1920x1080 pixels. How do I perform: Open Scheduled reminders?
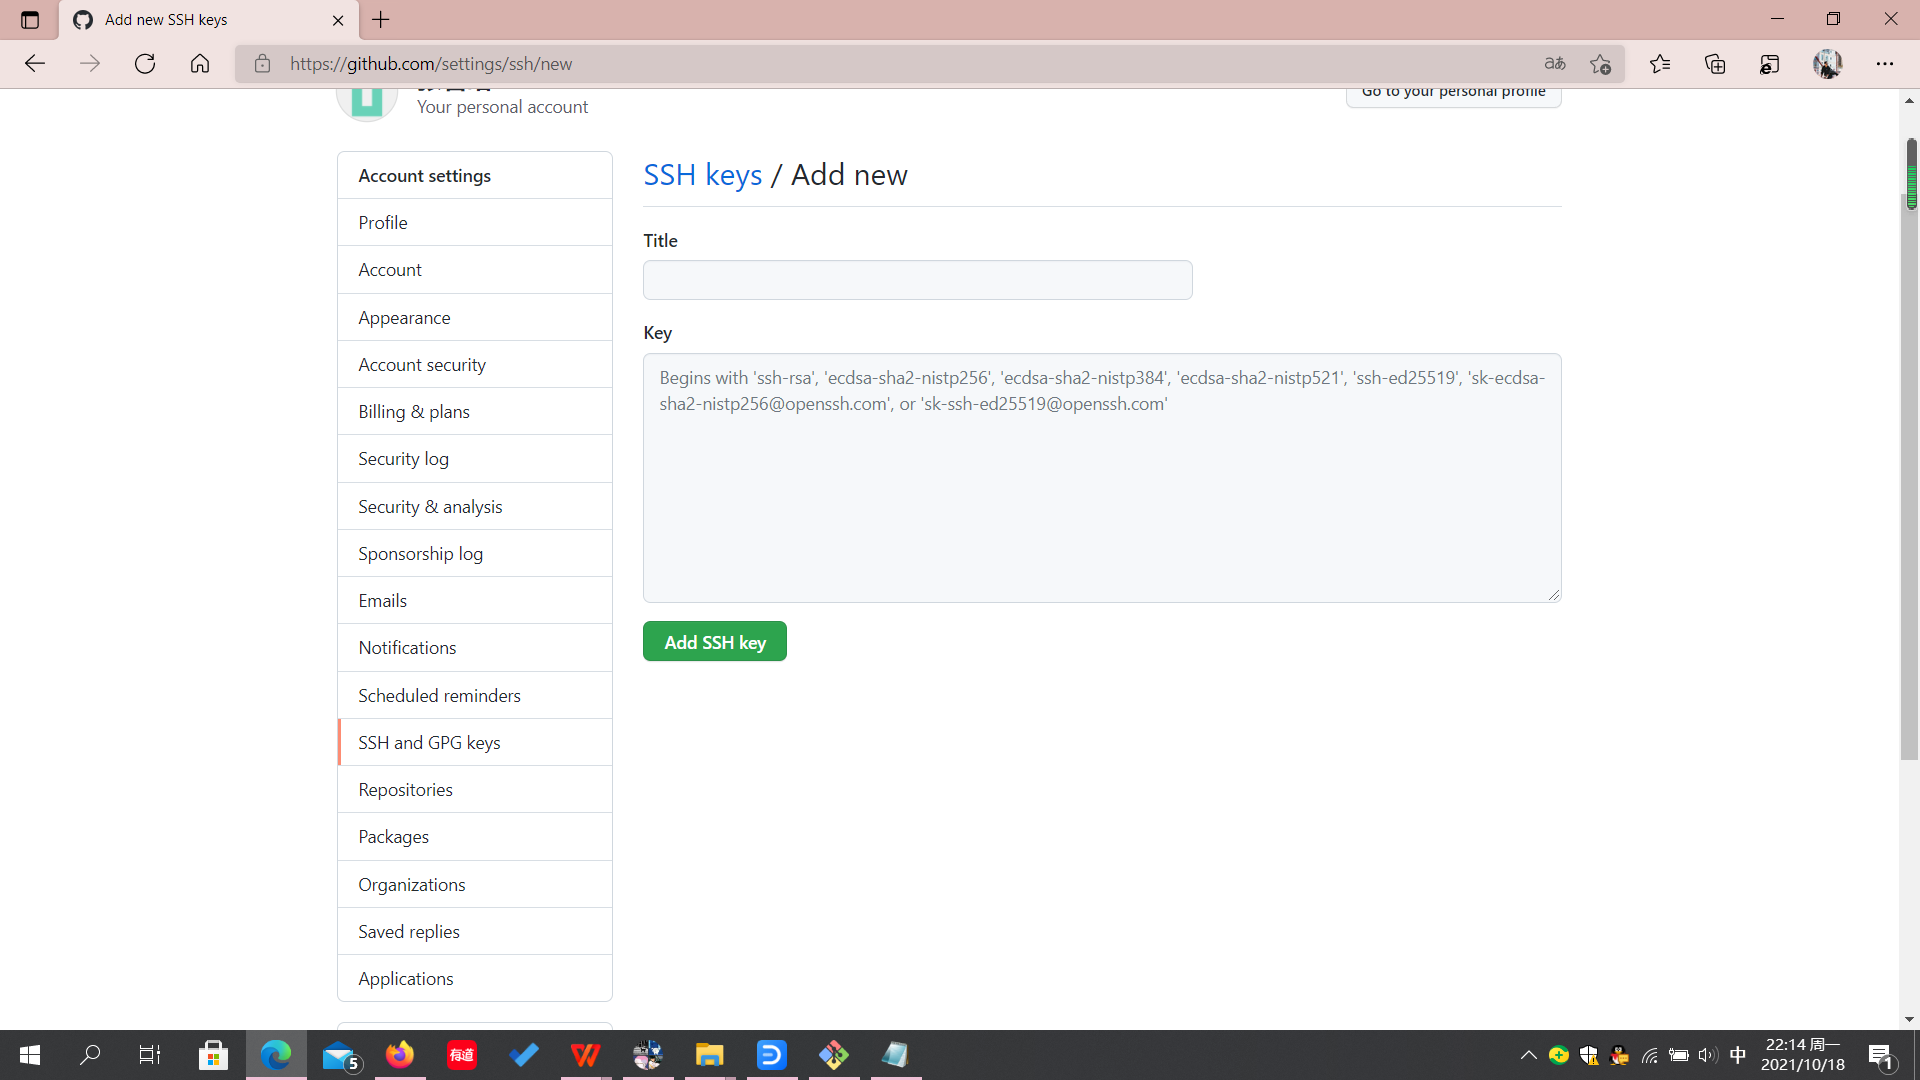pyautogui.click(x=475, y=695)
